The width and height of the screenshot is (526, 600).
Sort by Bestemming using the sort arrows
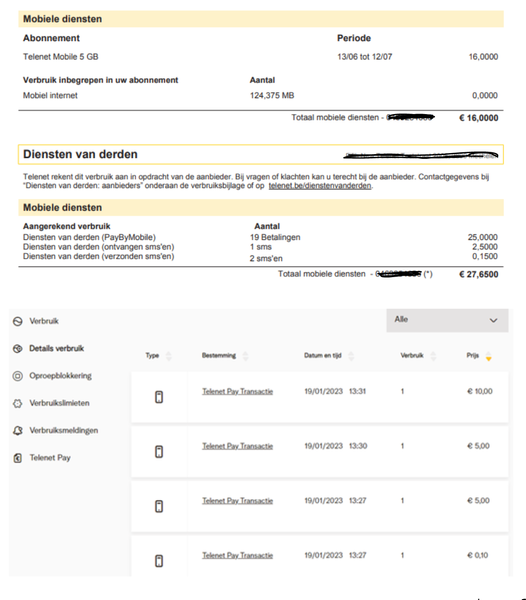[x=245, y=356]
